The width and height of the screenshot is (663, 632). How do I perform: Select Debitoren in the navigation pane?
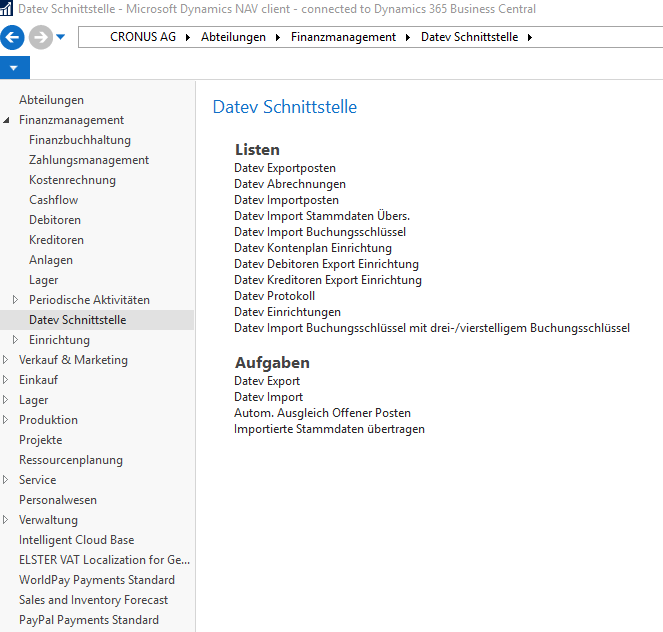55,220
